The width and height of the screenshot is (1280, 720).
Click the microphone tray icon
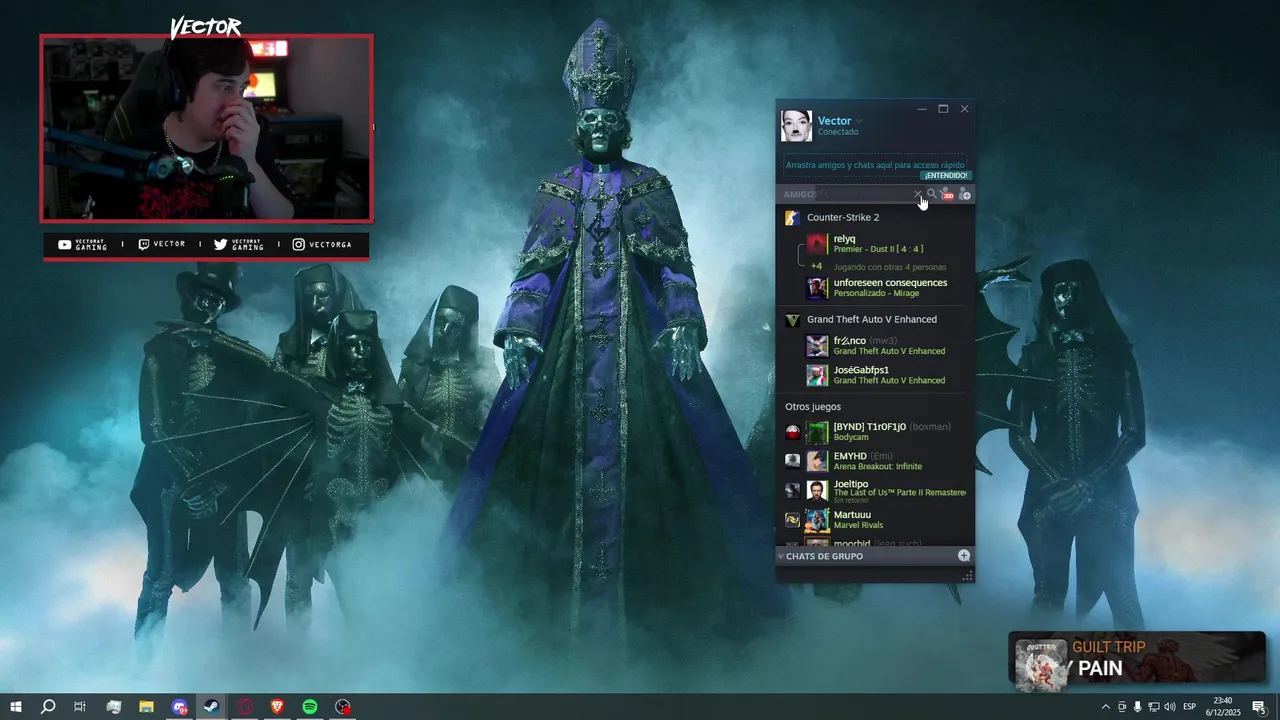pos(1138,707)
